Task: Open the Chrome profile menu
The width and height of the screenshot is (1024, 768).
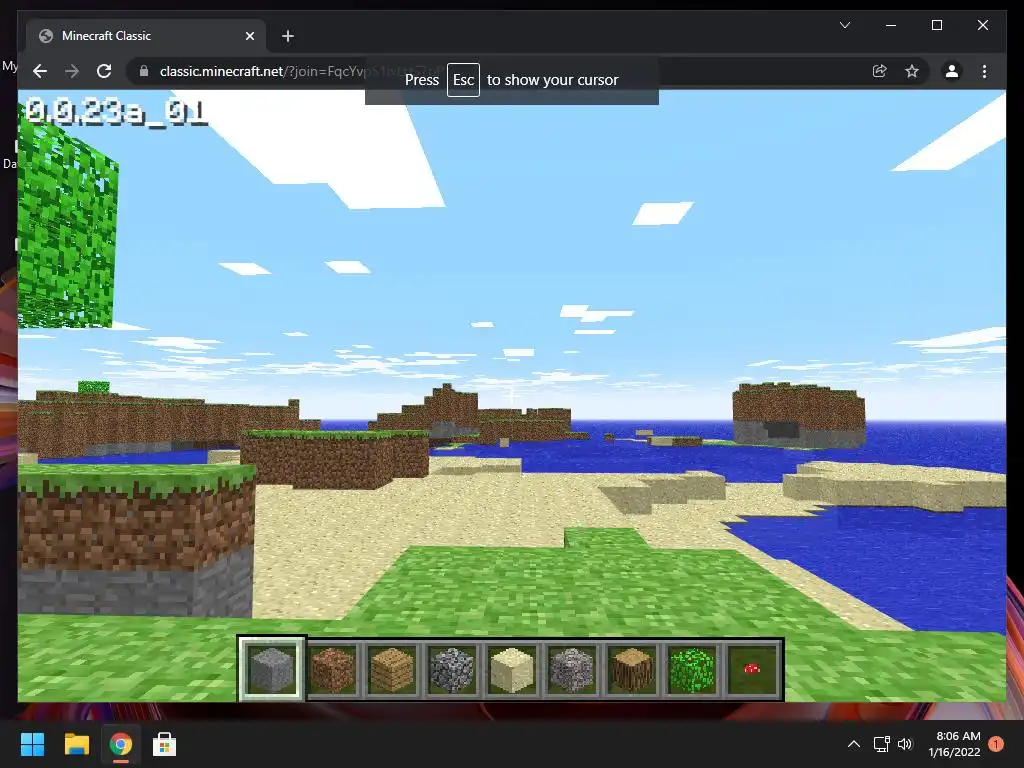Action: click(952, 71)
